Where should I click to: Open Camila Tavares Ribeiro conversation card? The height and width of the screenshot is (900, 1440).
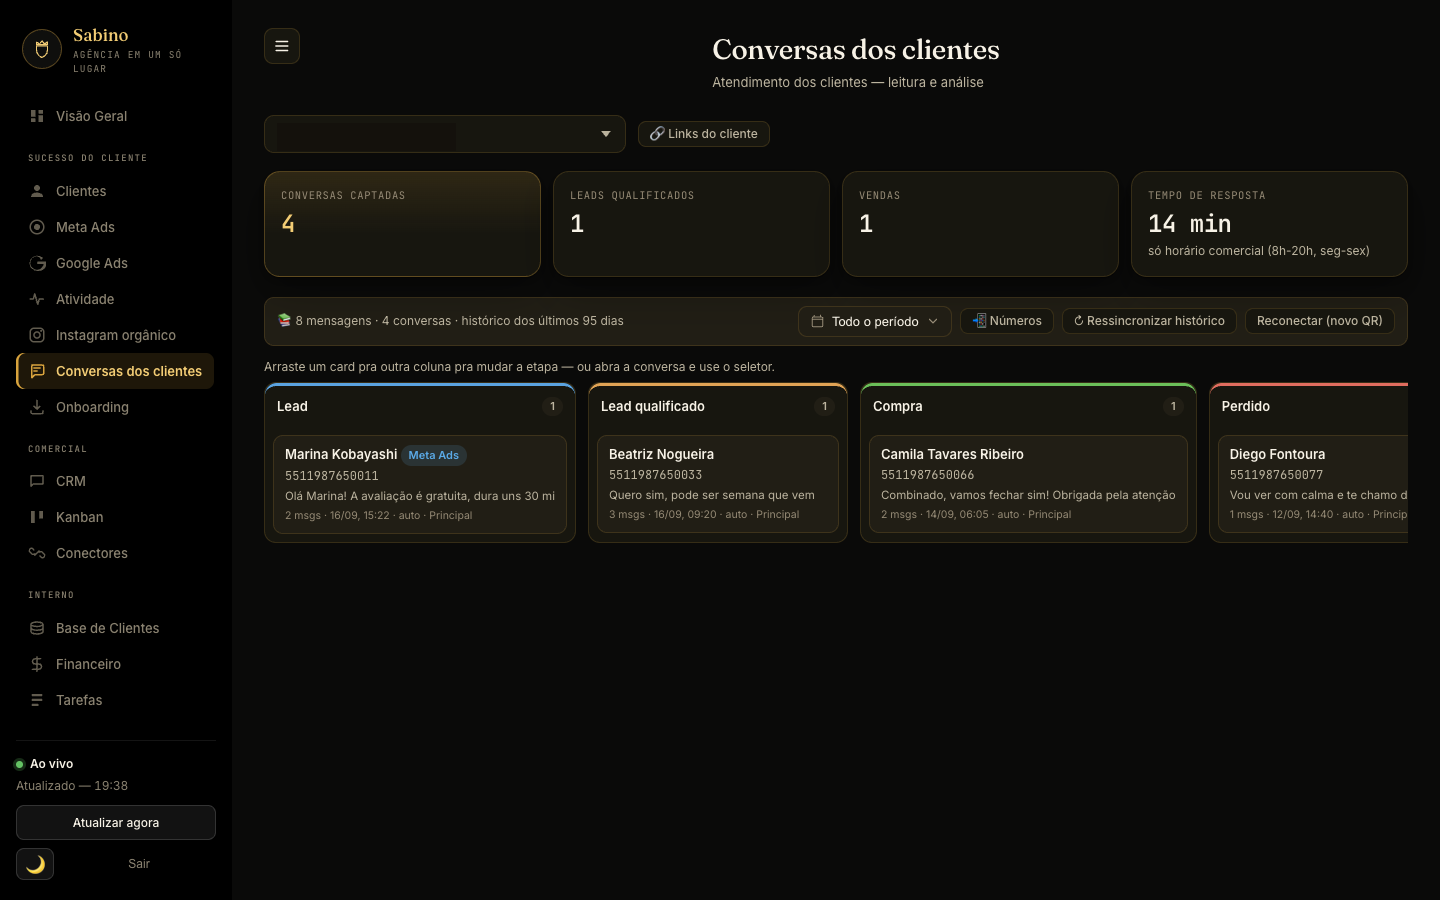1028,484
